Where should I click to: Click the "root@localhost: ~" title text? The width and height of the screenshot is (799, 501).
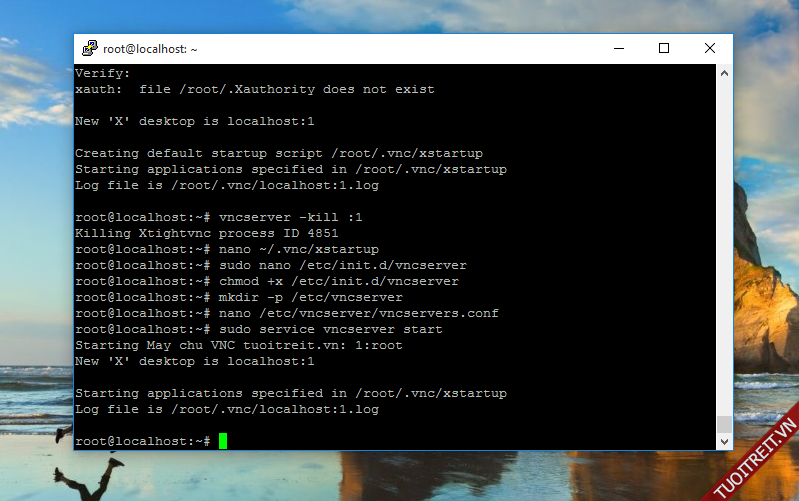tap(150, 48)
